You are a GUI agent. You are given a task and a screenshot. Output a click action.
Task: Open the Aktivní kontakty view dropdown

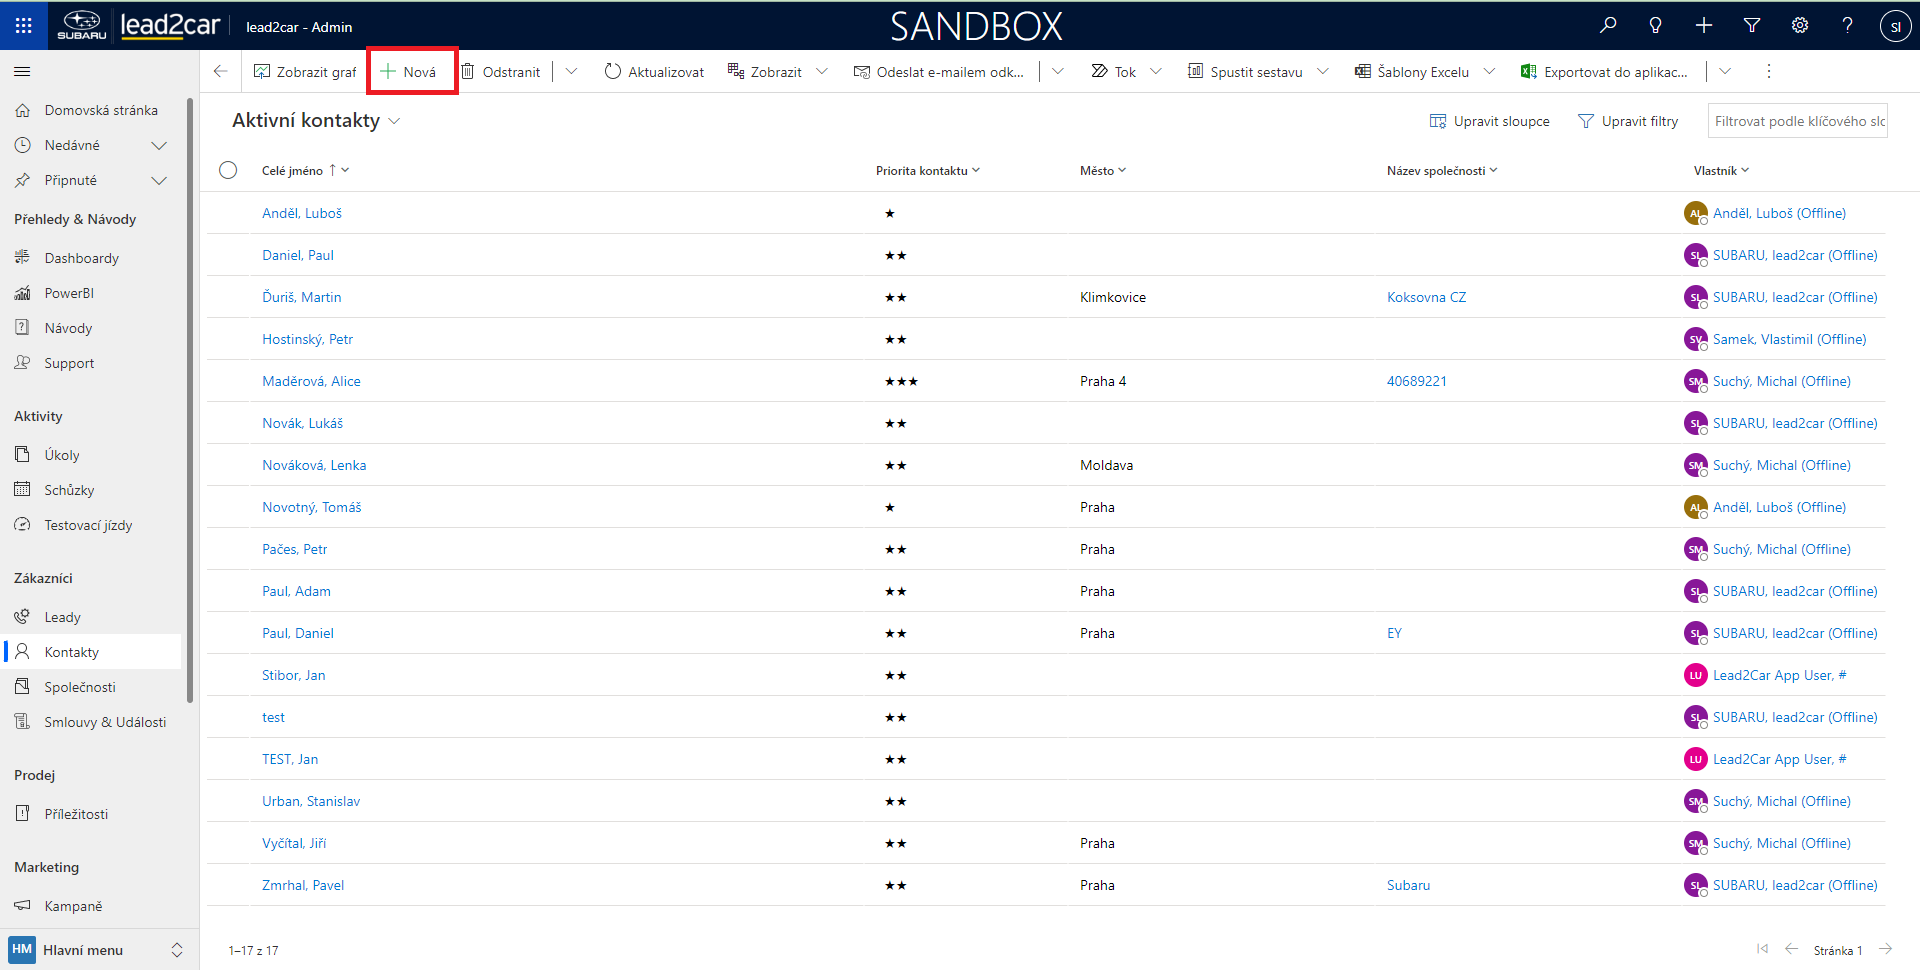pos(394,121)
